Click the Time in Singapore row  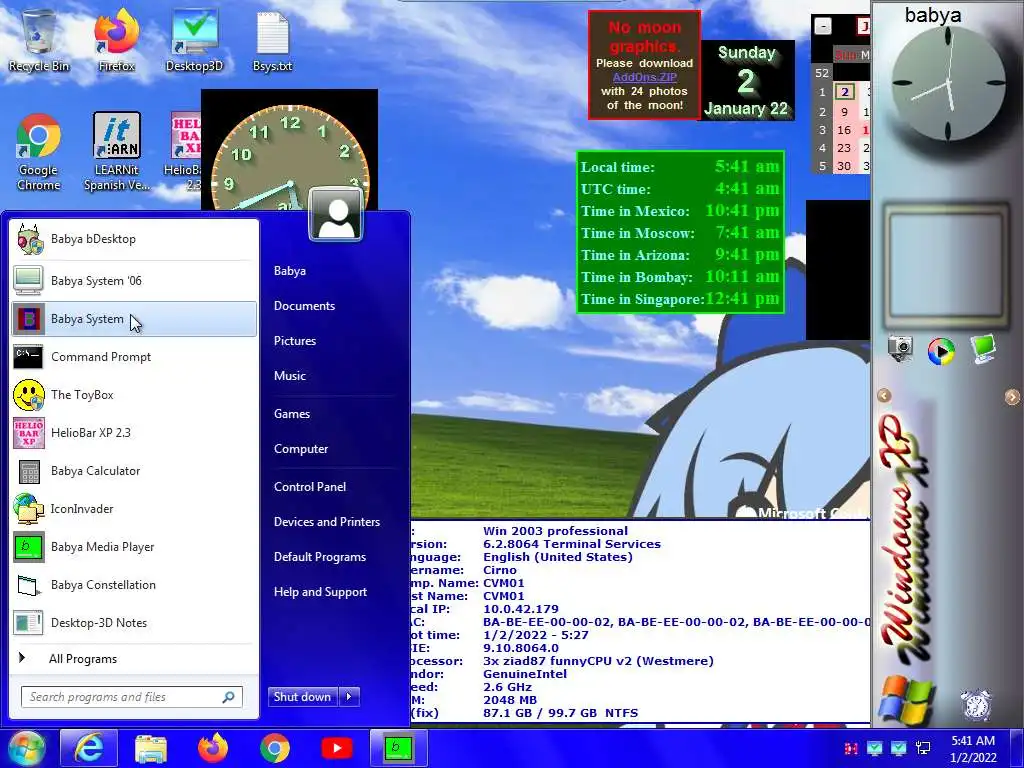(x=680, y=299)
